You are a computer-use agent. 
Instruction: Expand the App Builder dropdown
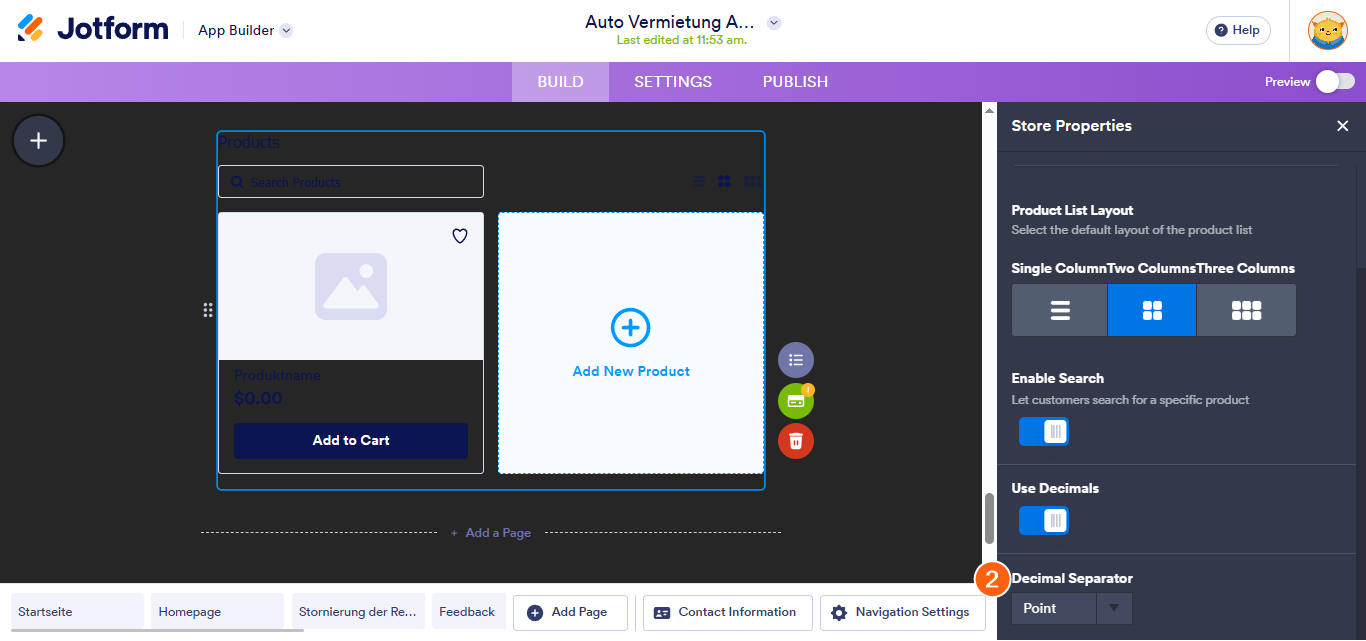pos(286,31)
